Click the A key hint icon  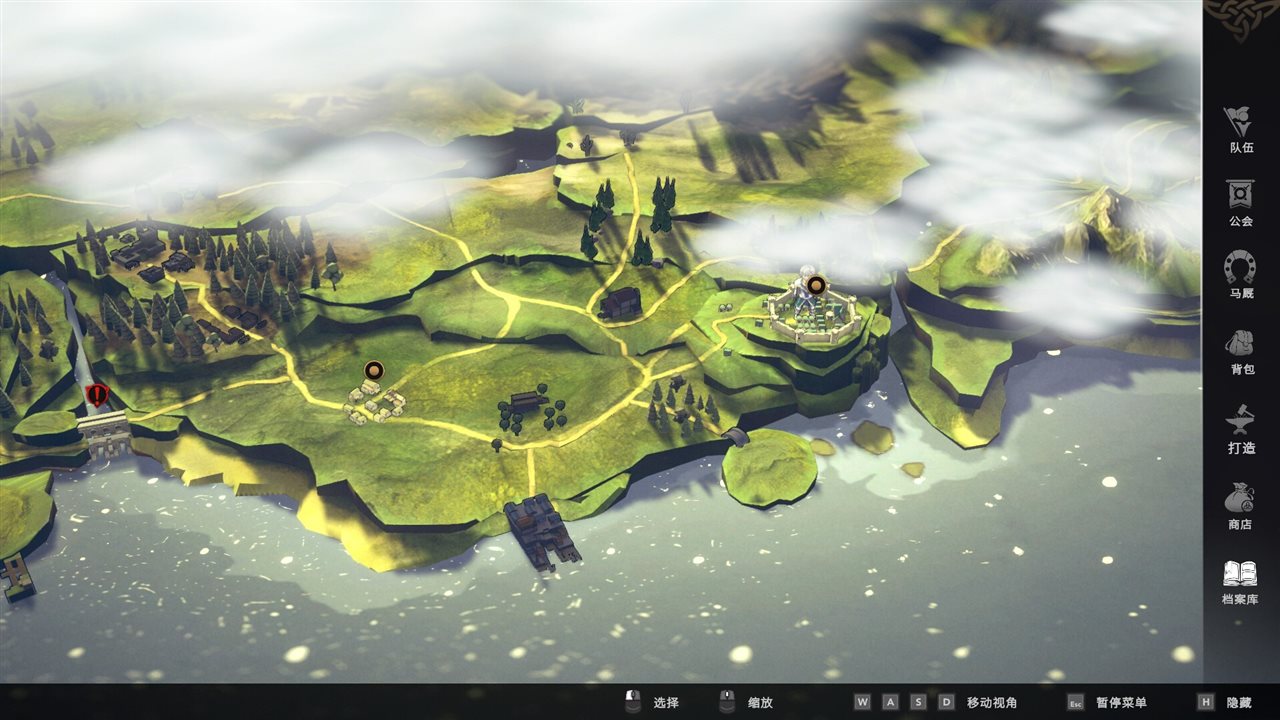click(x=890, y=702)
